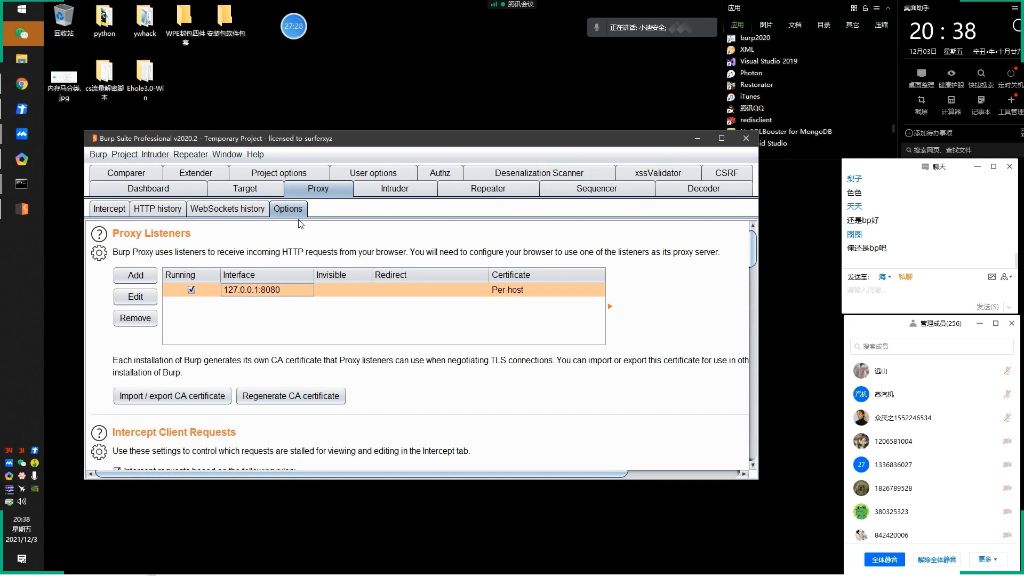Click the Edit listener button
This screenshot has height=576, width=1024.
135,297
